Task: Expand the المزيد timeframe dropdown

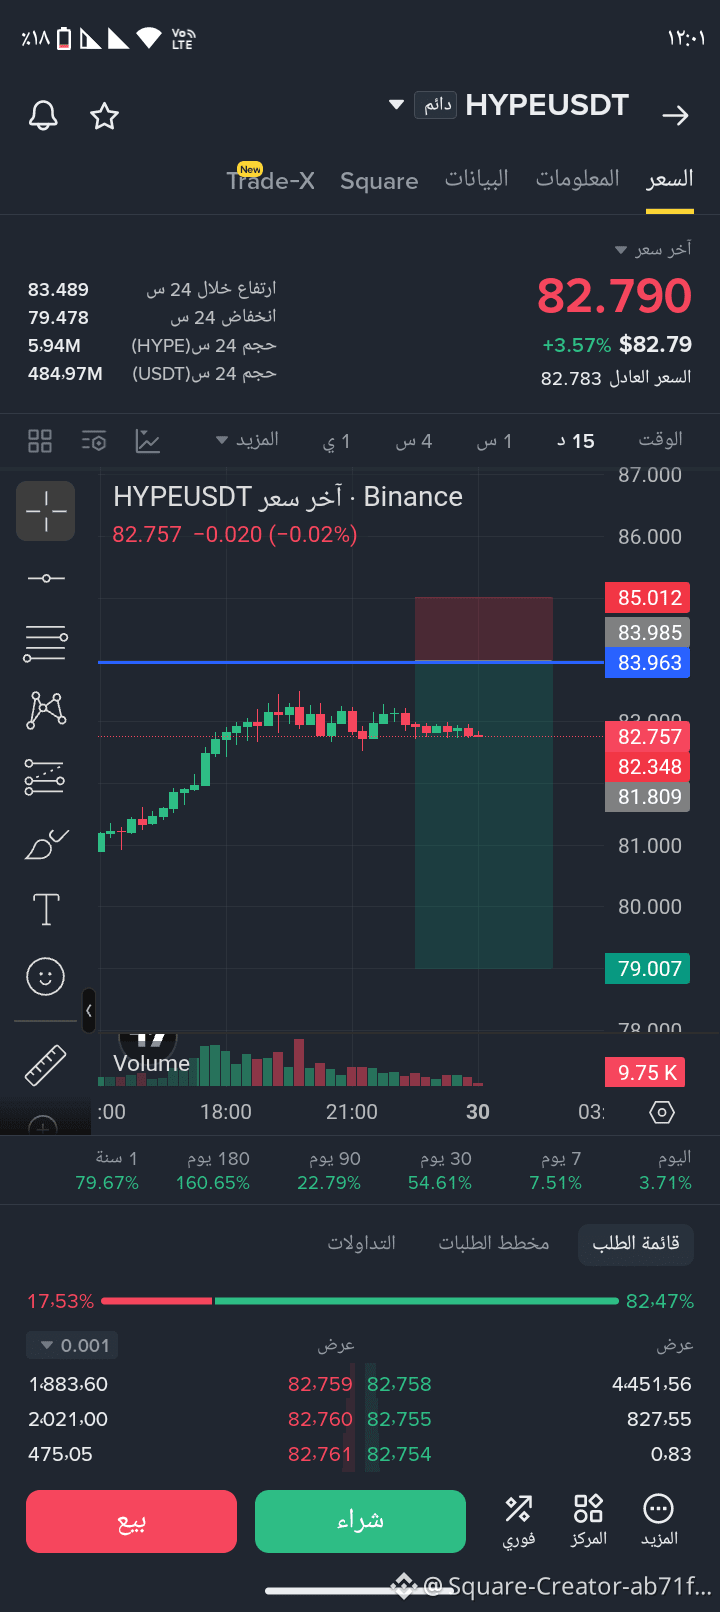Action: click(x=247, y=440)
